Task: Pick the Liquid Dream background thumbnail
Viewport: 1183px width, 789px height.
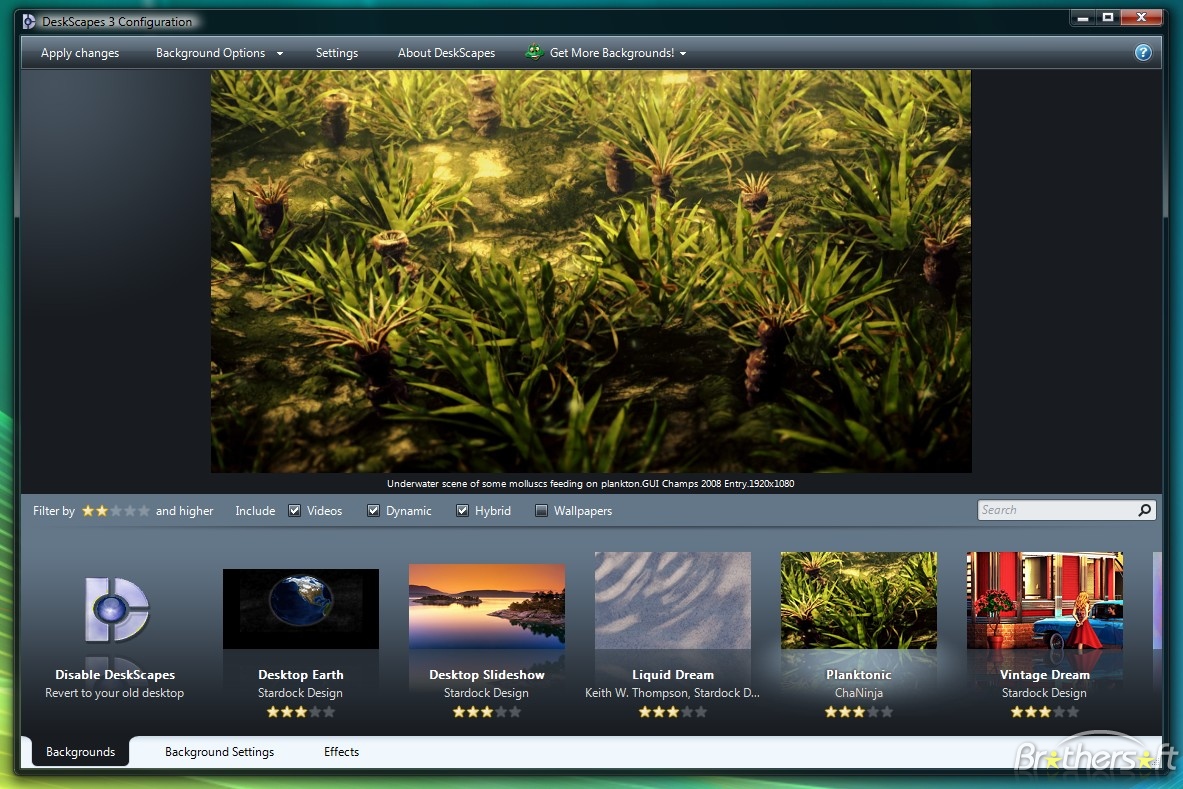Action: [x=672, y=601]
